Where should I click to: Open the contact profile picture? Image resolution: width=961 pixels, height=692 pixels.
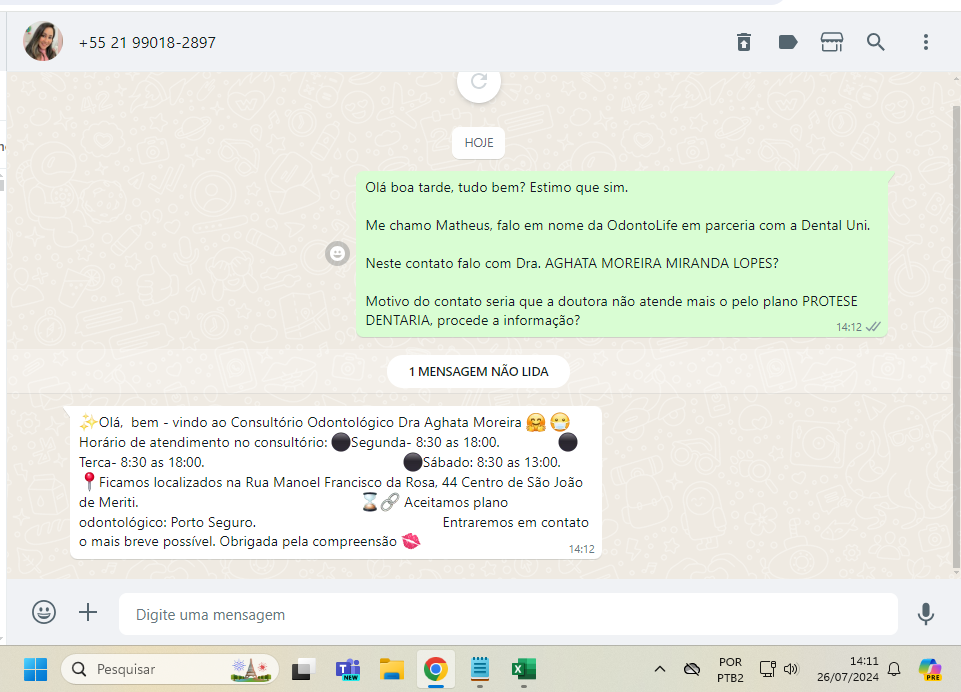point(43,42)
